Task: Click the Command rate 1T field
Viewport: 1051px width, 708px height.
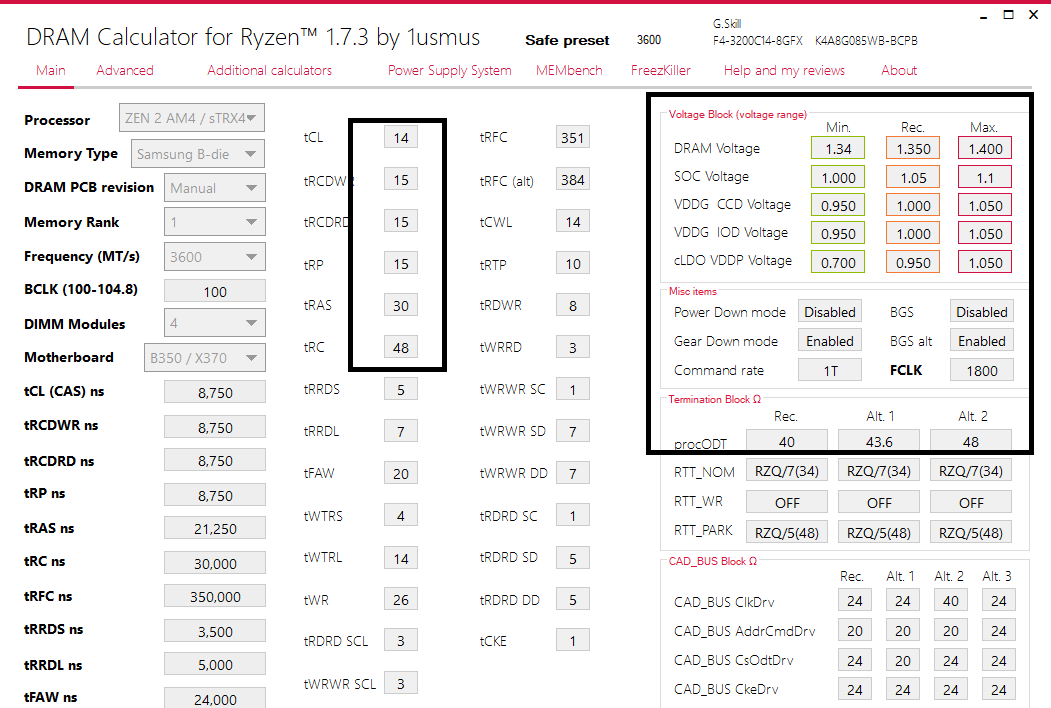Action: point(830,370)
